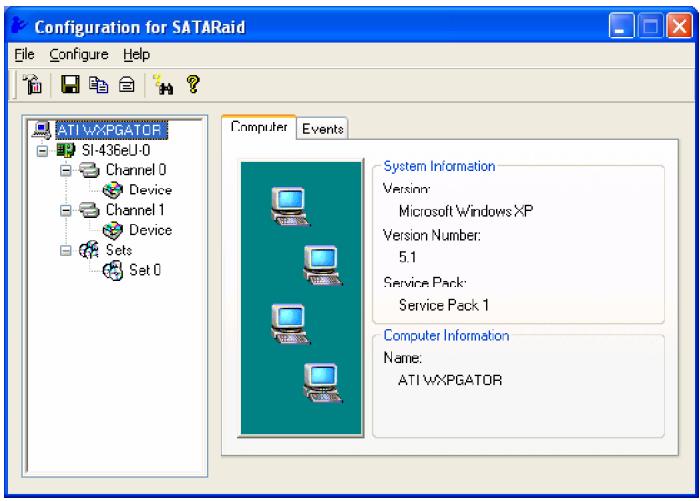Select the Channel 1 label

click(135, 210)
